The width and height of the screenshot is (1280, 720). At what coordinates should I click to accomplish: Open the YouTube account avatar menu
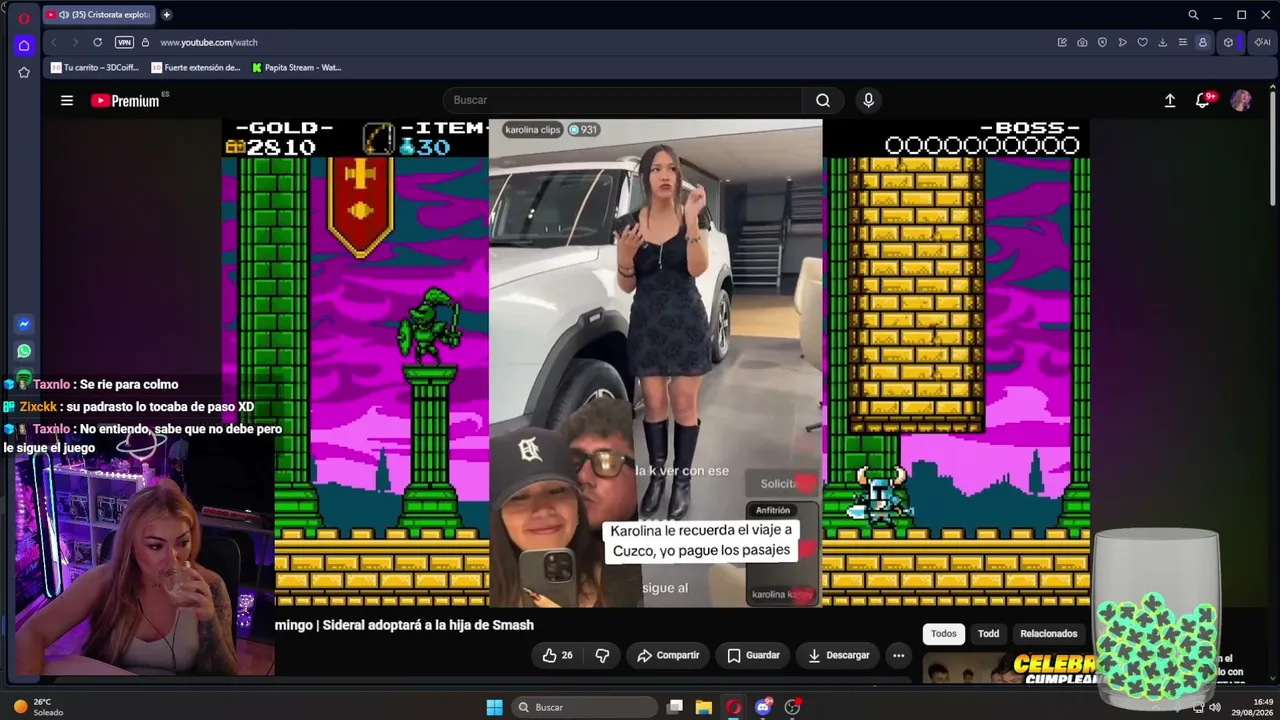[x=1241, y=100]
